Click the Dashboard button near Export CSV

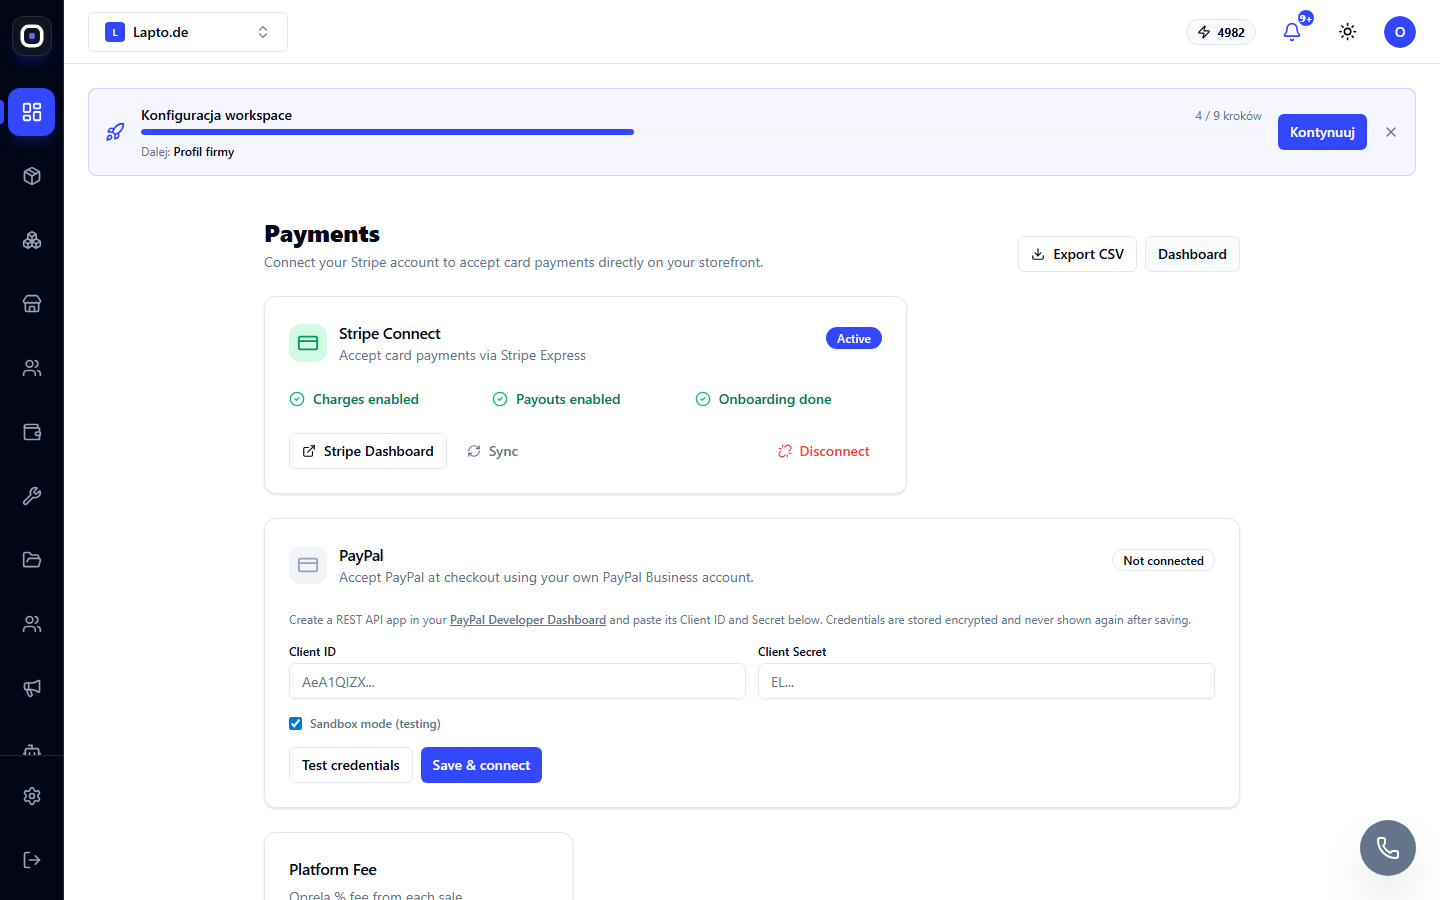click(1192, 254)
